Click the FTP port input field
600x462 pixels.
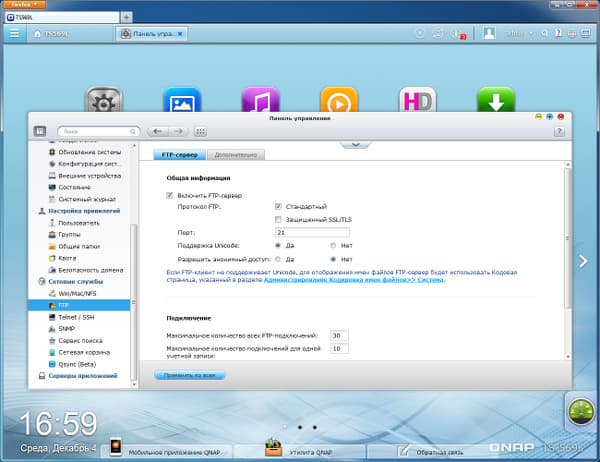(x=312, y=232)
